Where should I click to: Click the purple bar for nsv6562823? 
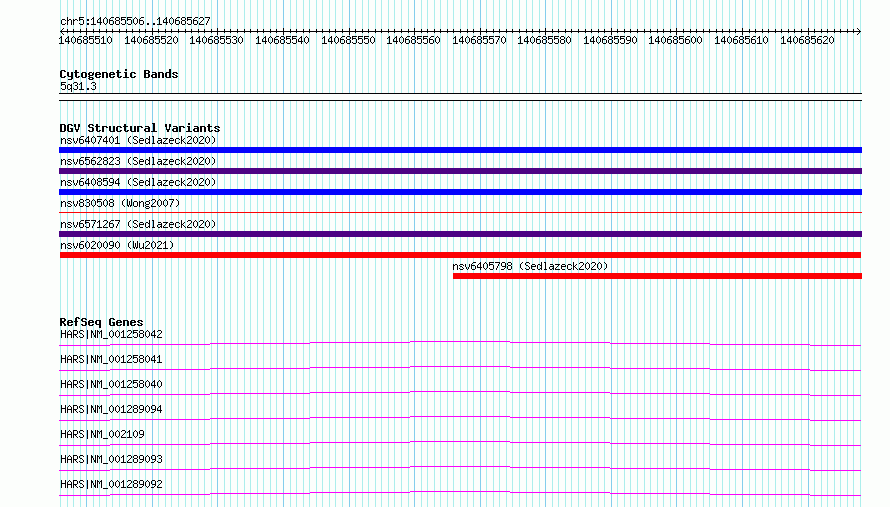tap(460, 171)
